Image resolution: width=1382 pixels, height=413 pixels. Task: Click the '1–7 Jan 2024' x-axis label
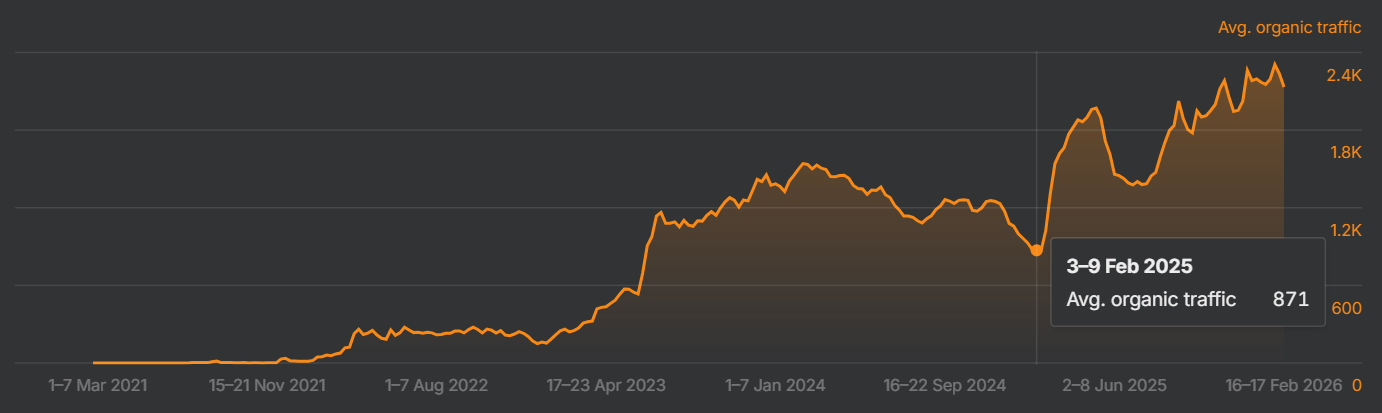click(775, 384)
